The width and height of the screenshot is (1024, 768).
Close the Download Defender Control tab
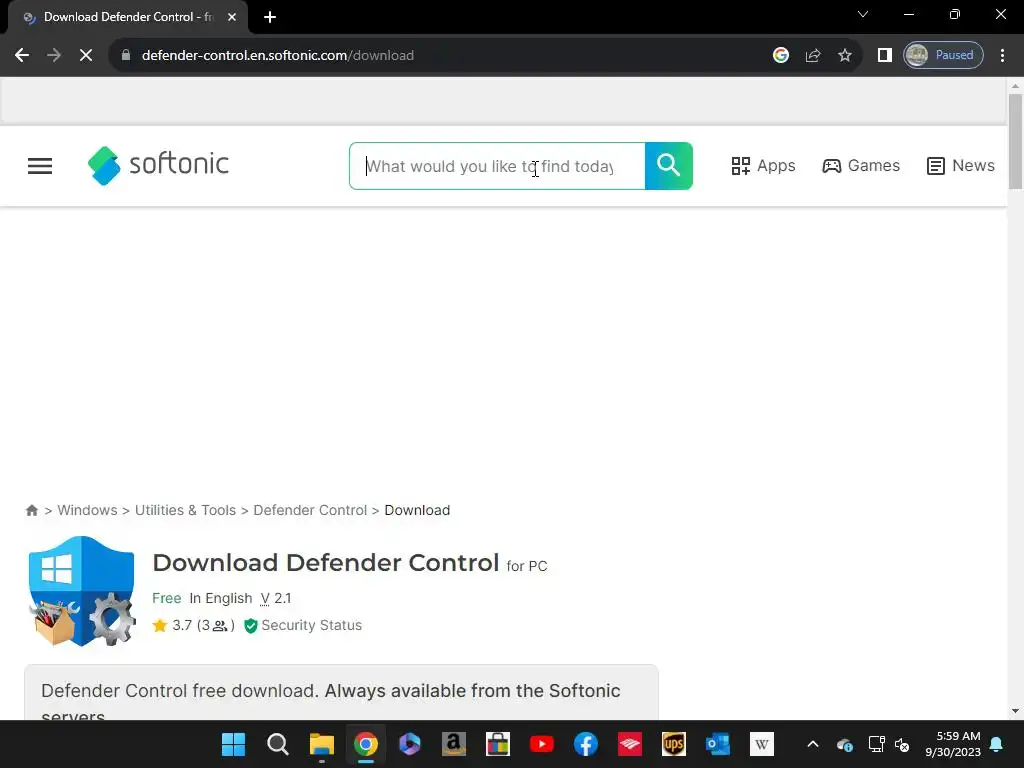232,17
